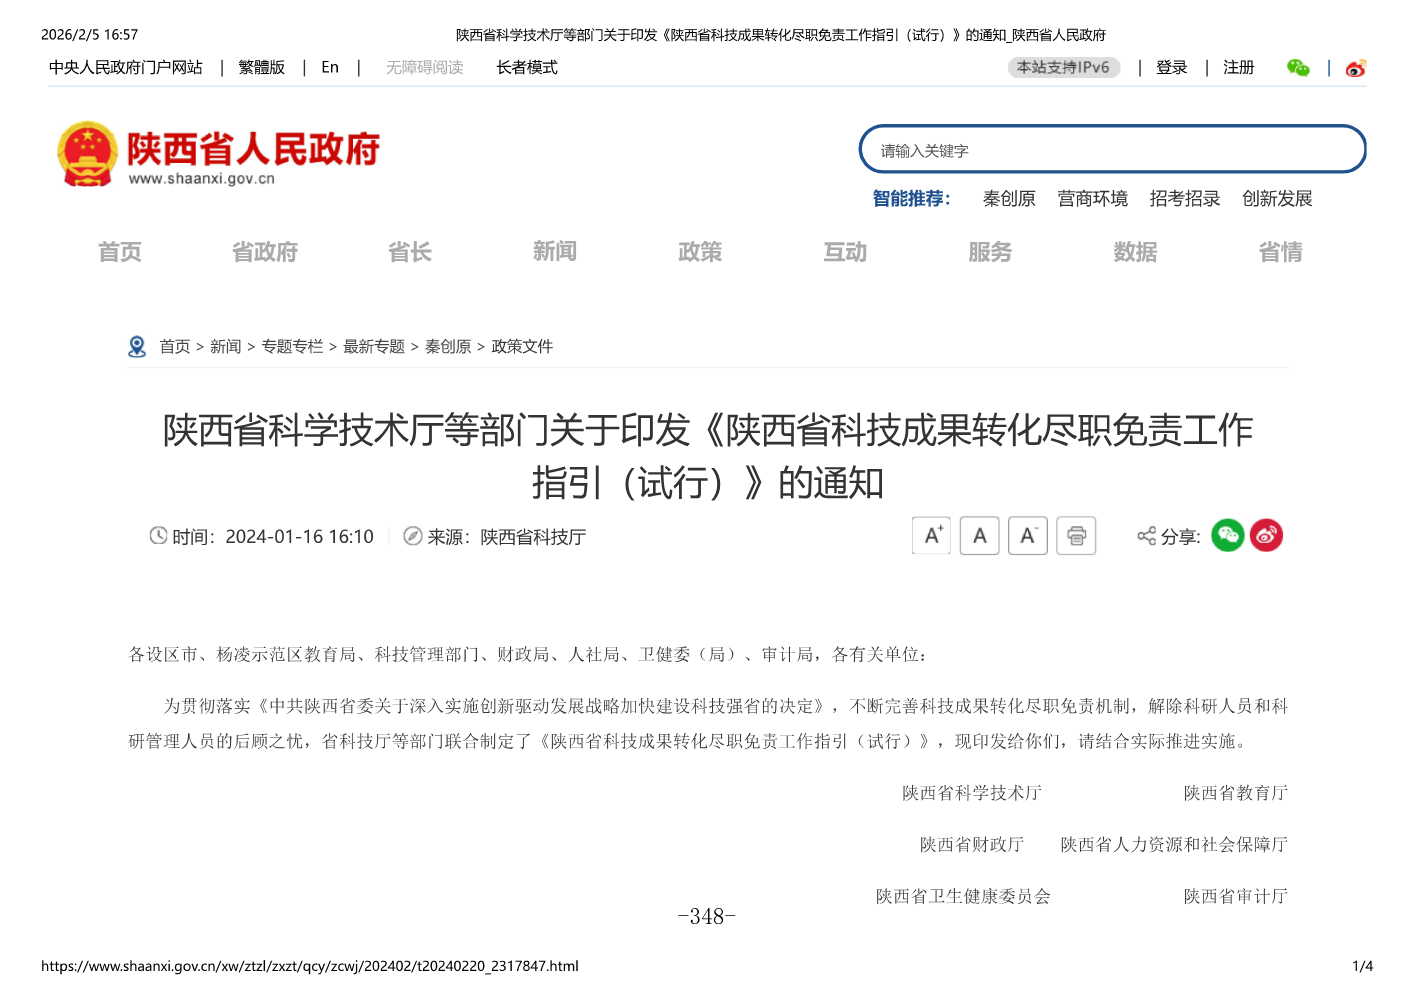Open the 招考招录 recommended keyword link
This screenshot has width=1414, height=999.
click(1184, 198)
